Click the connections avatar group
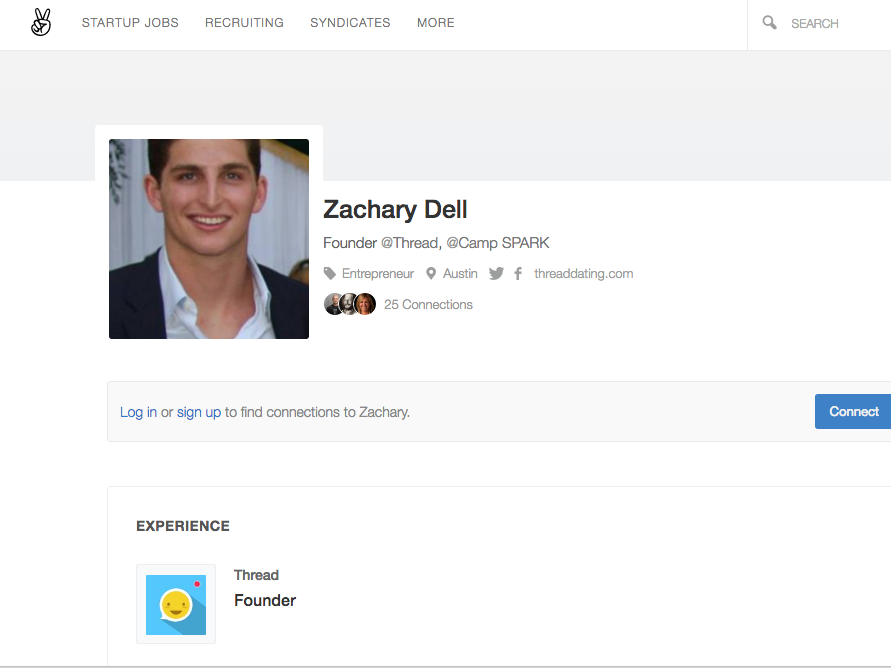 click(x=350, y=304)
